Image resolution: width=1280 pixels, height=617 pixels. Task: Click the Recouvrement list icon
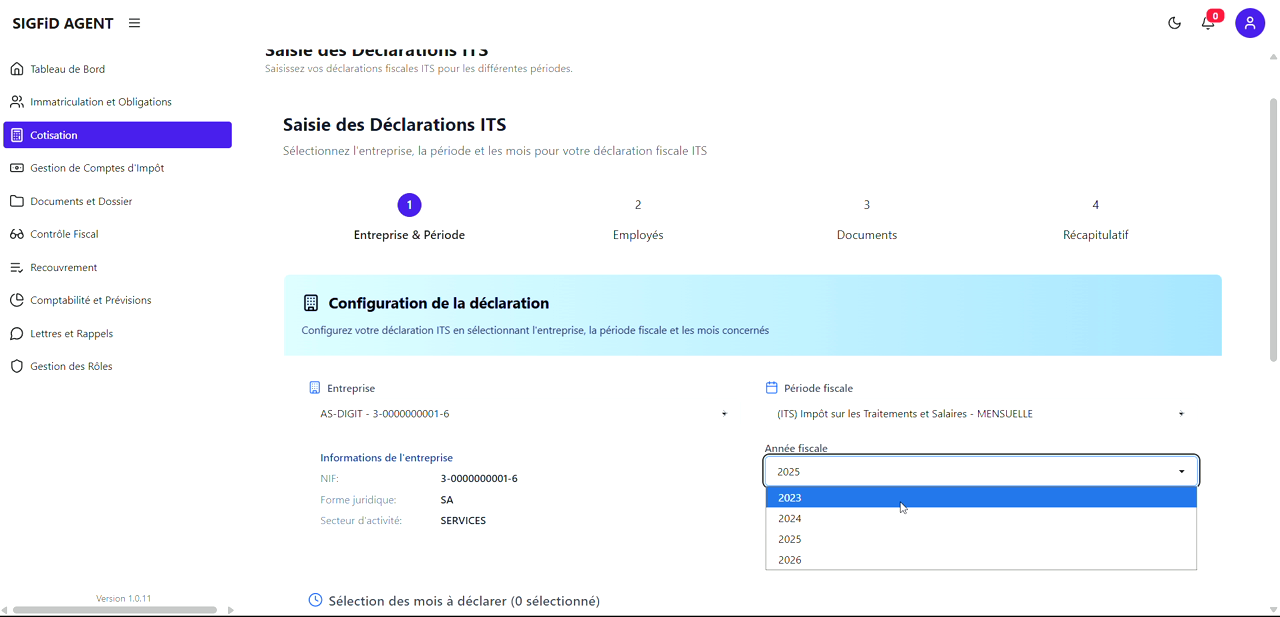coord(15,267)
